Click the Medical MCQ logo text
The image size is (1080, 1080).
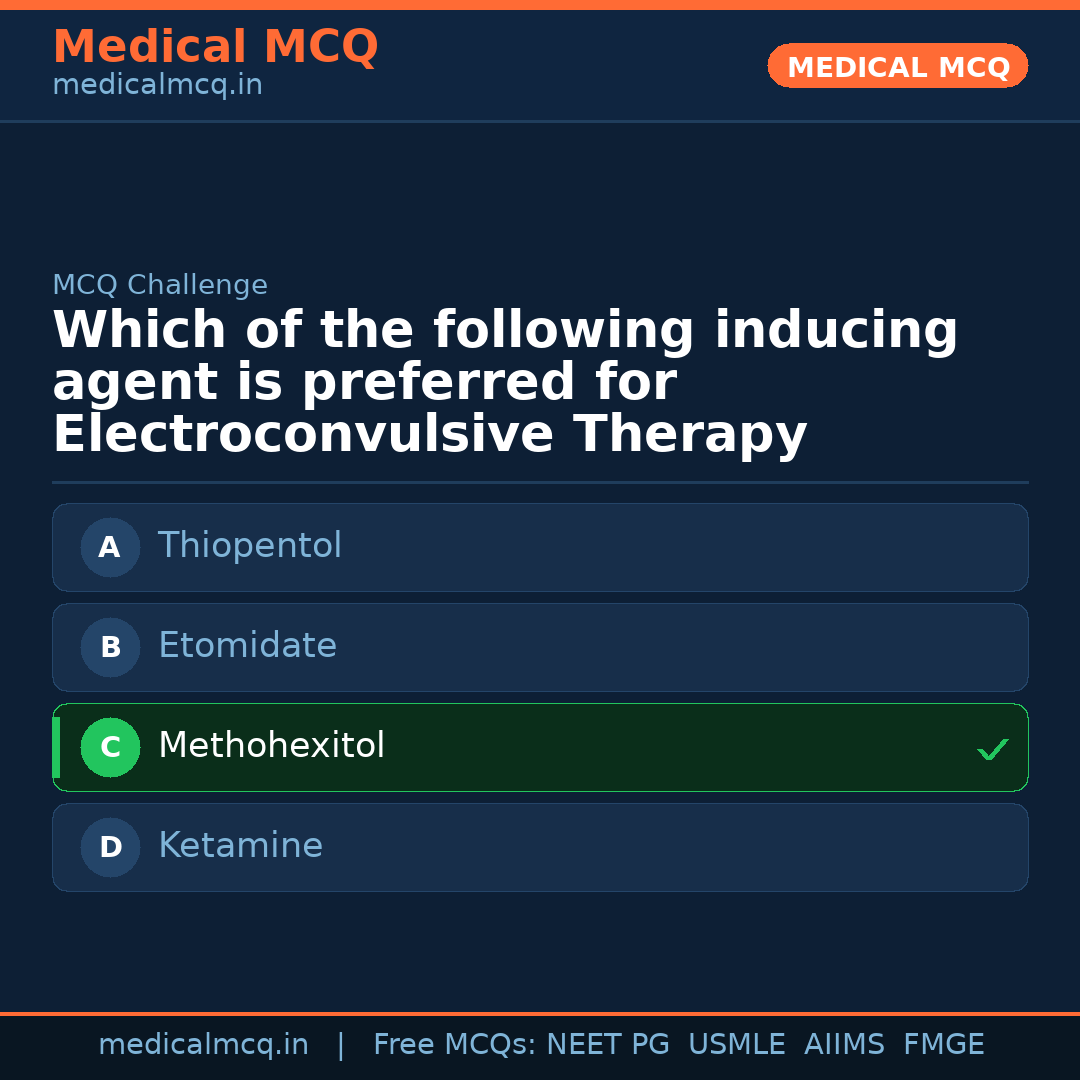point(215,46)
